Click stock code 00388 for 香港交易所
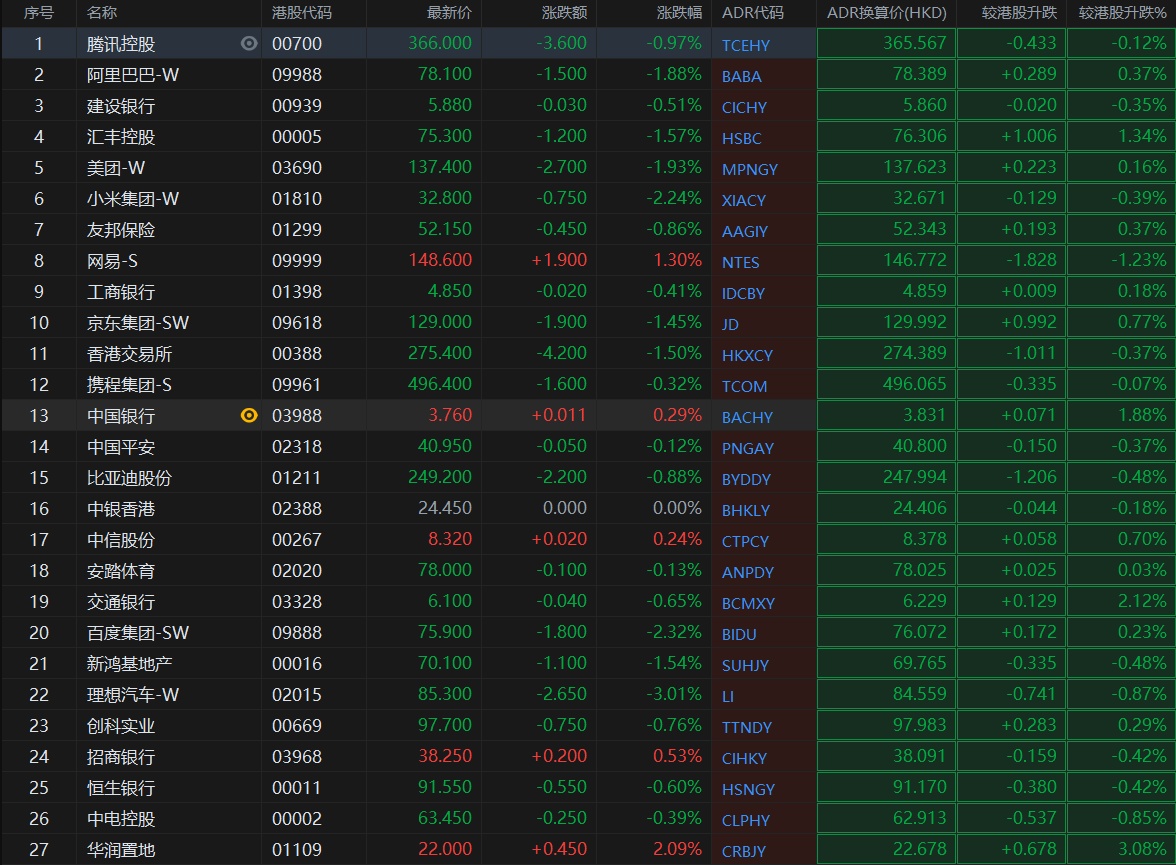Screen dimensions: 1176x865 click(297, 354)
